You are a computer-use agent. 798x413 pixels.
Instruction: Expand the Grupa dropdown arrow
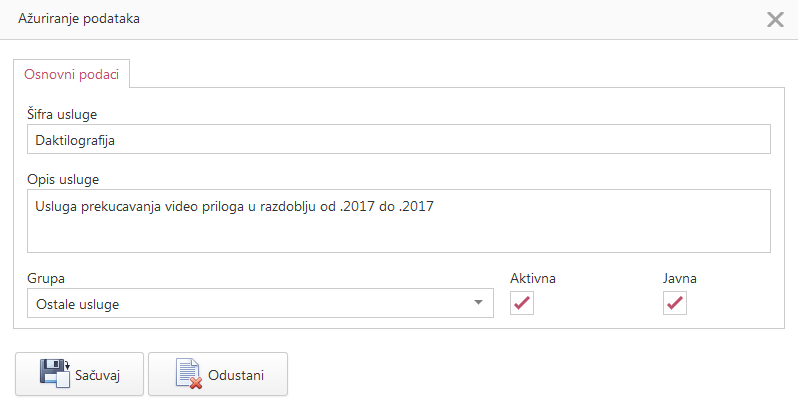[x=479, y=303]
